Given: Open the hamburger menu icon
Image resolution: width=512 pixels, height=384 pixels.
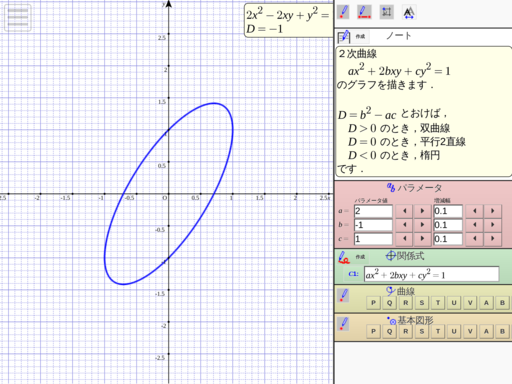Looking at the screenshot, I should tap(18, 18).
